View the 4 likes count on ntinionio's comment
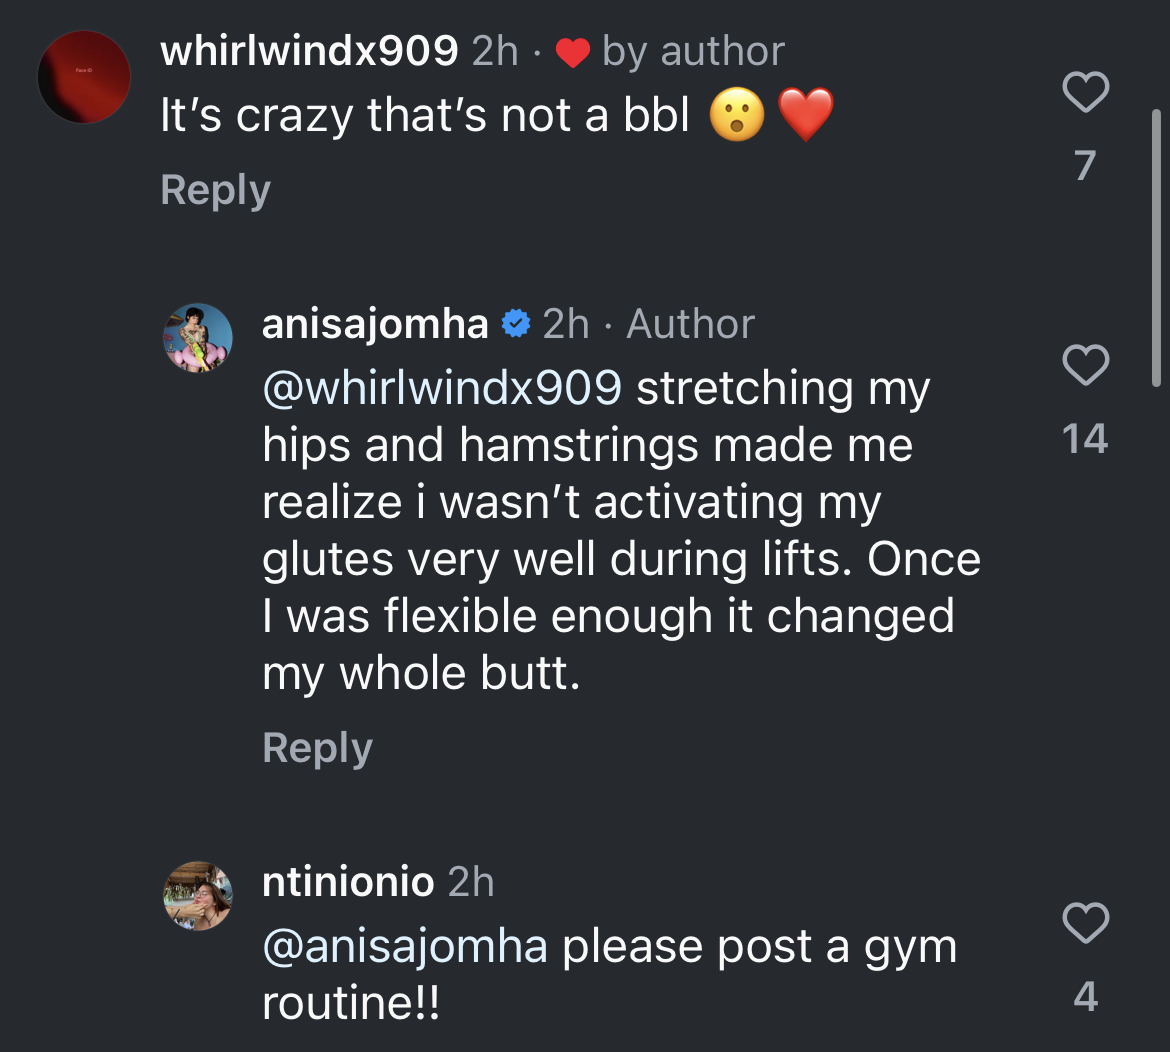 click(1085, 997)
